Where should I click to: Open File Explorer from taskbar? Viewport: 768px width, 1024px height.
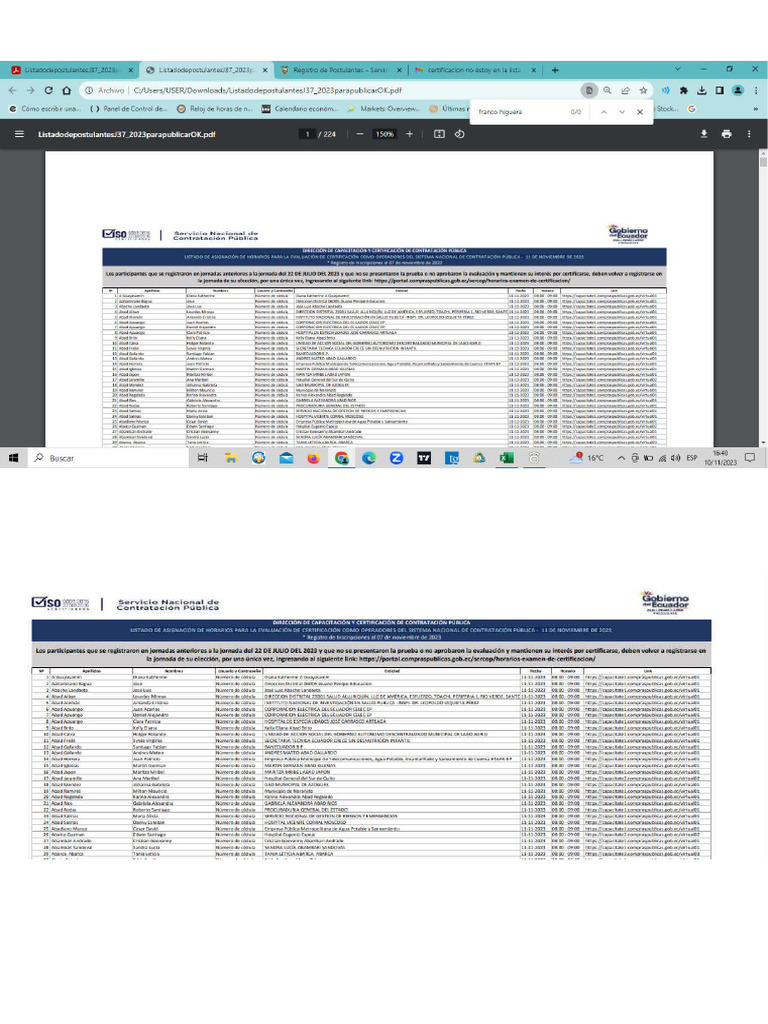coord(231,458)
